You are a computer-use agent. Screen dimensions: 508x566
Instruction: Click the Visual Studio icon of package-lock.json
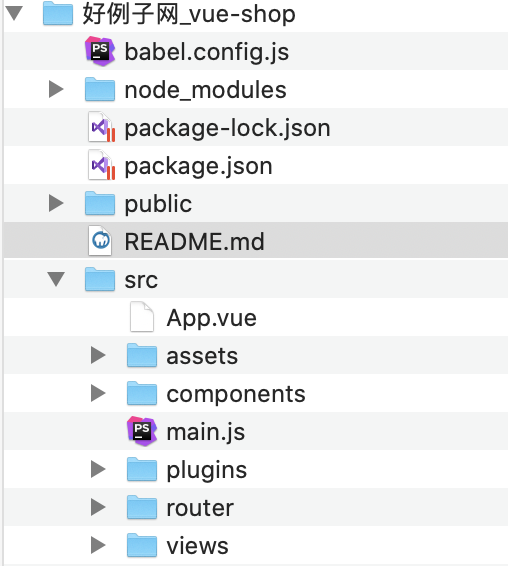click(x=101, y=127)
